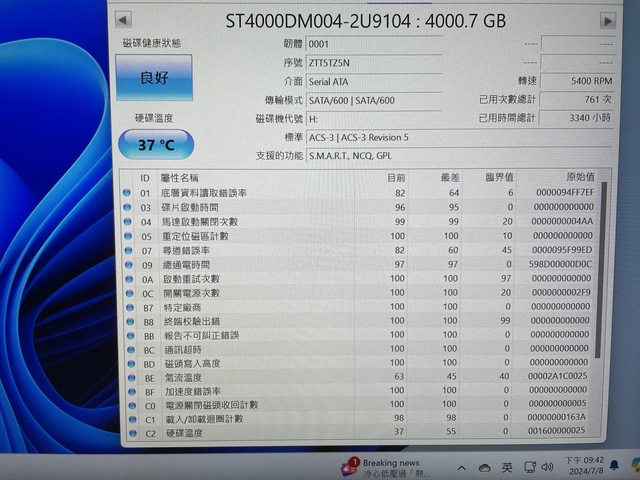Expand hidden tray icons chevron
Image resolution: width=640 pixels, height=480 pixels.
[x=461, y=468]
